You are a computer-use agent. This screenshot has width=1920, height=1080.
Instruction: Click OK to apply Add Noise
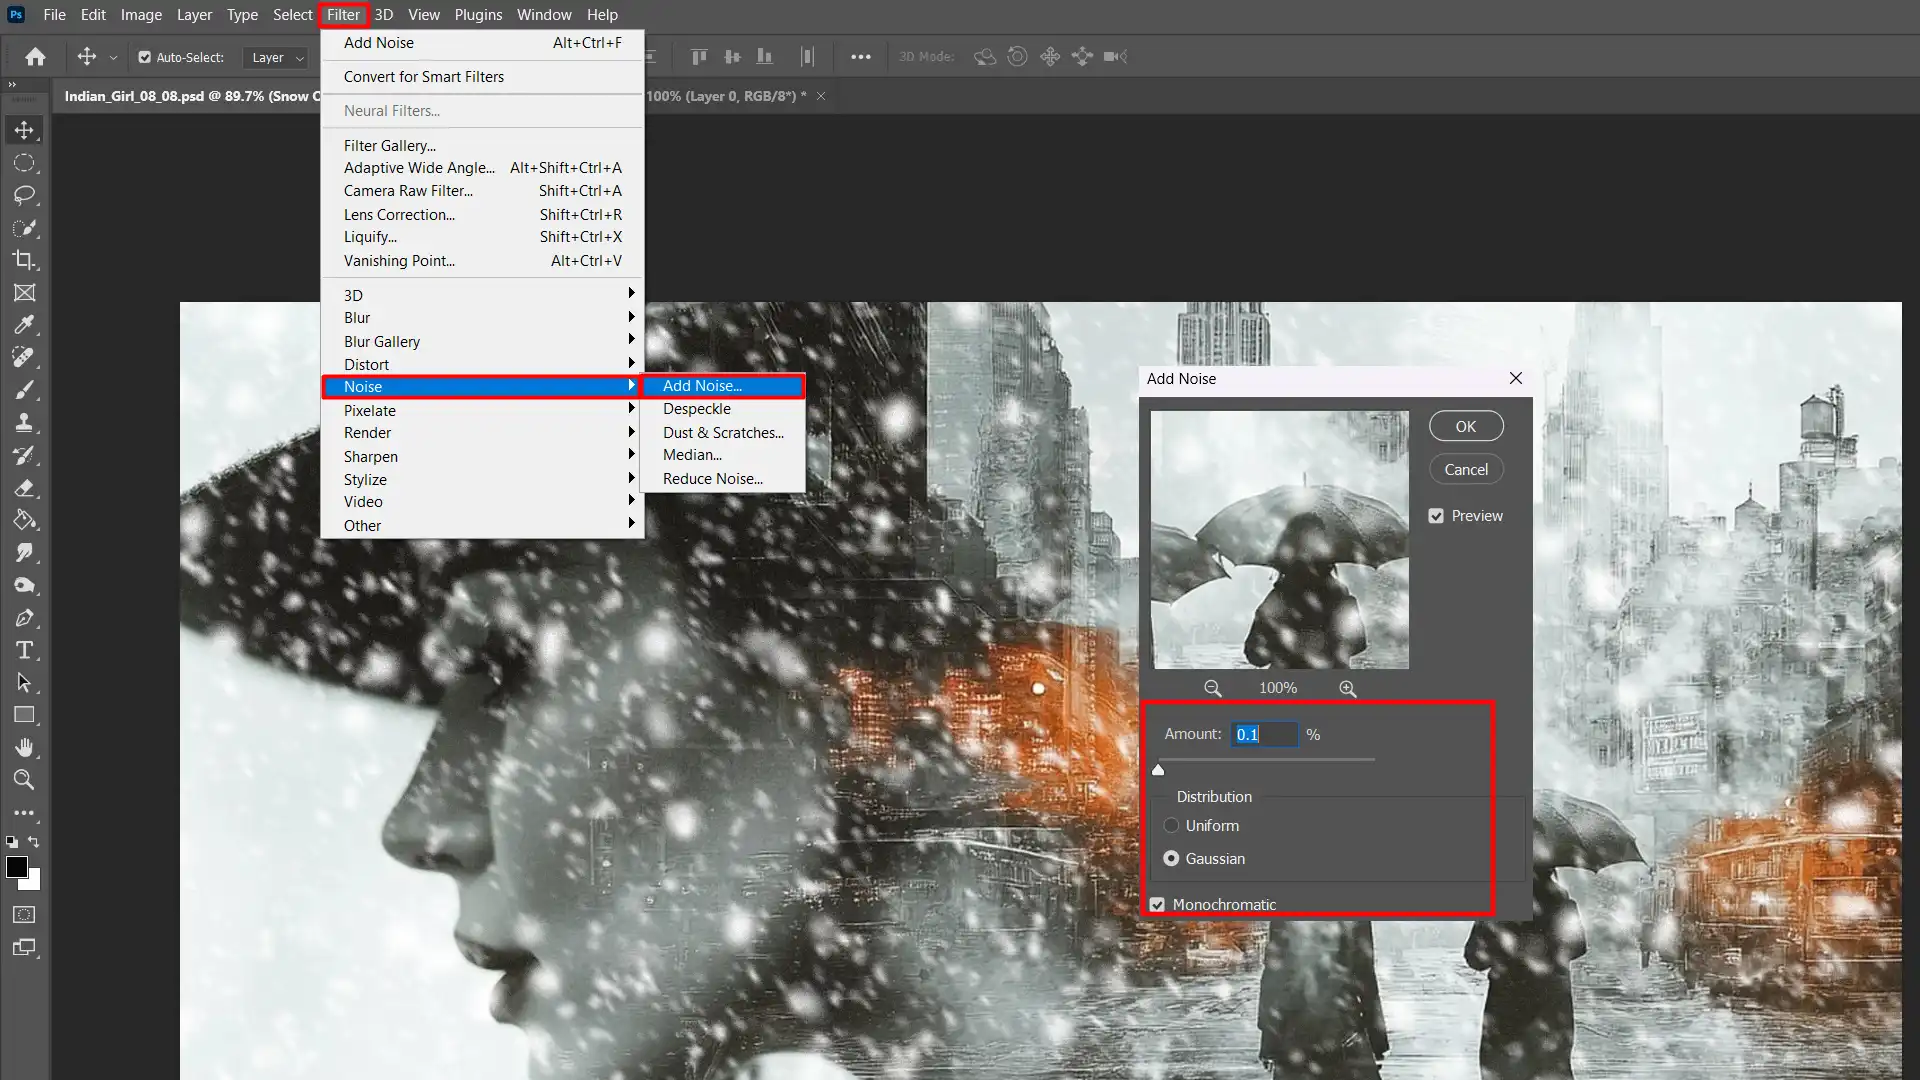point(1465,425)
